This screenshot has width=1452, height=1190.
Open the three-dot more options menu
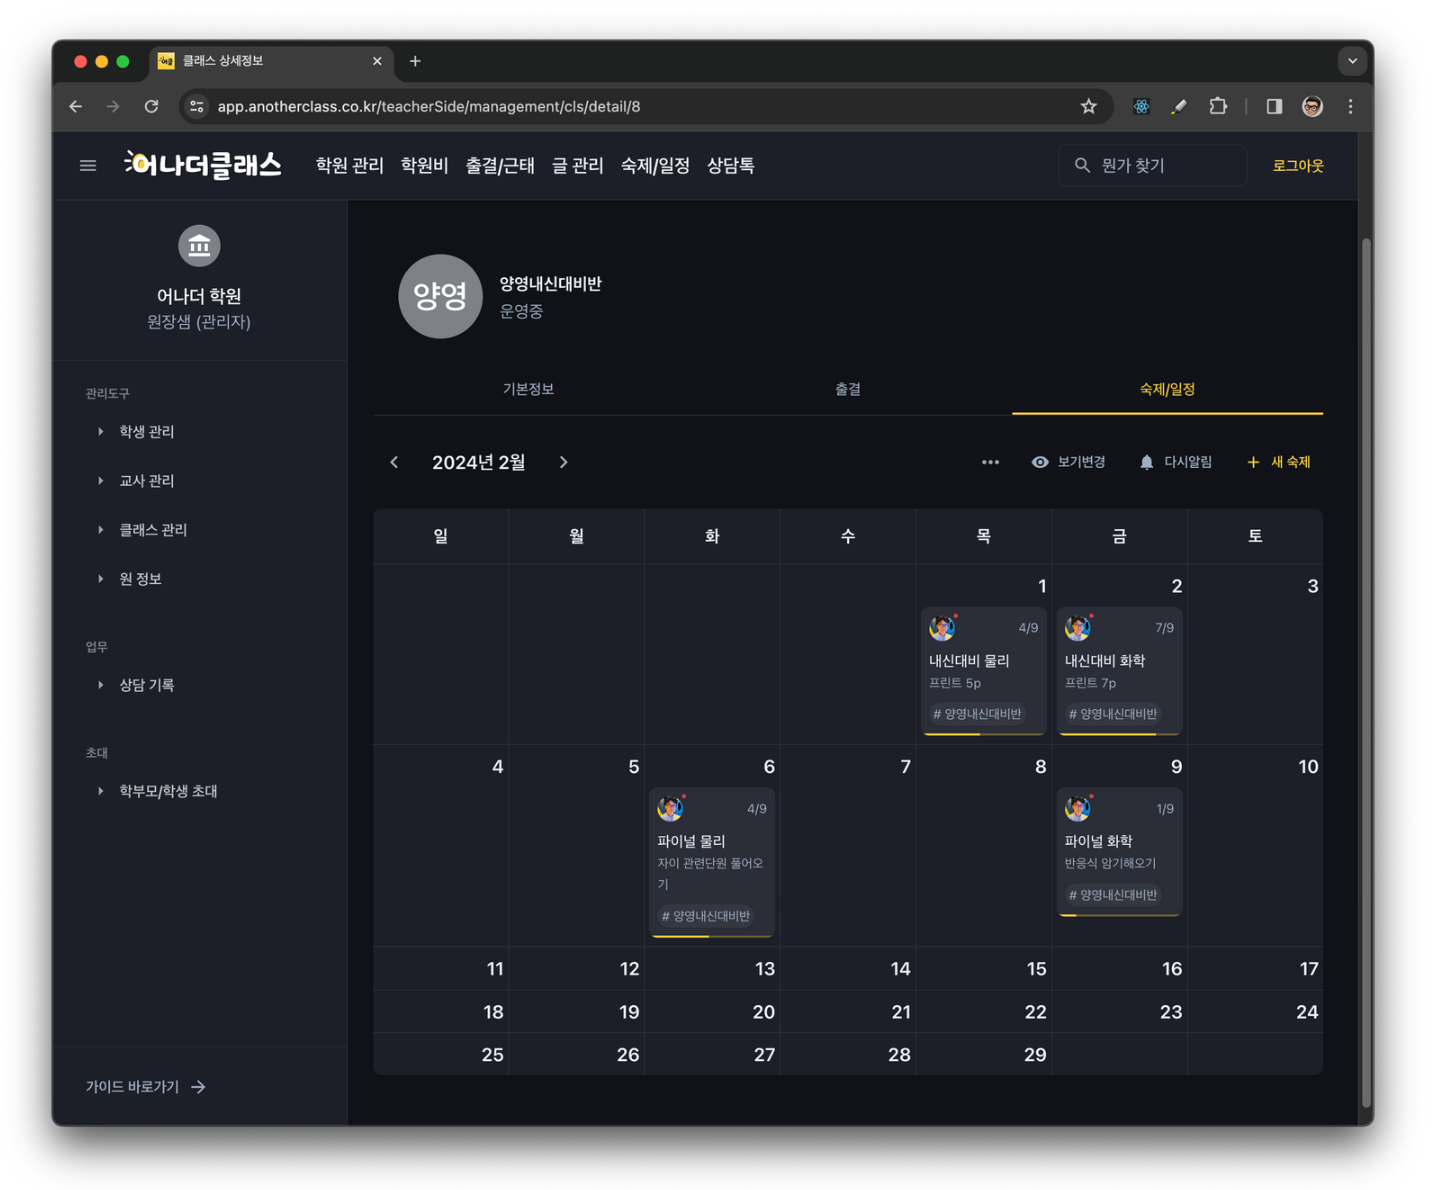[990, 462]
